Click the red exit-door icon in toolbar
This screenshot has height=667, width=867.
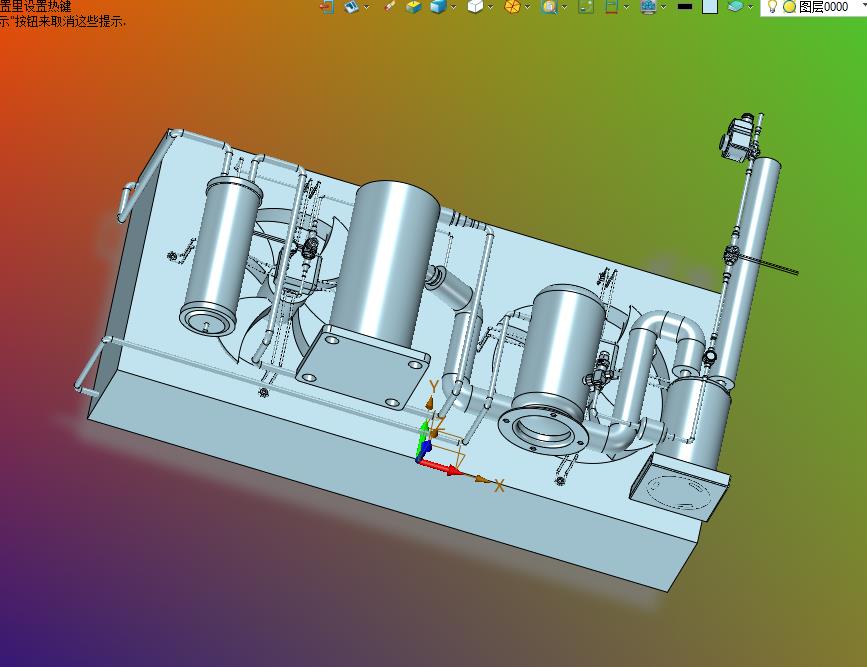coord(327,7)
